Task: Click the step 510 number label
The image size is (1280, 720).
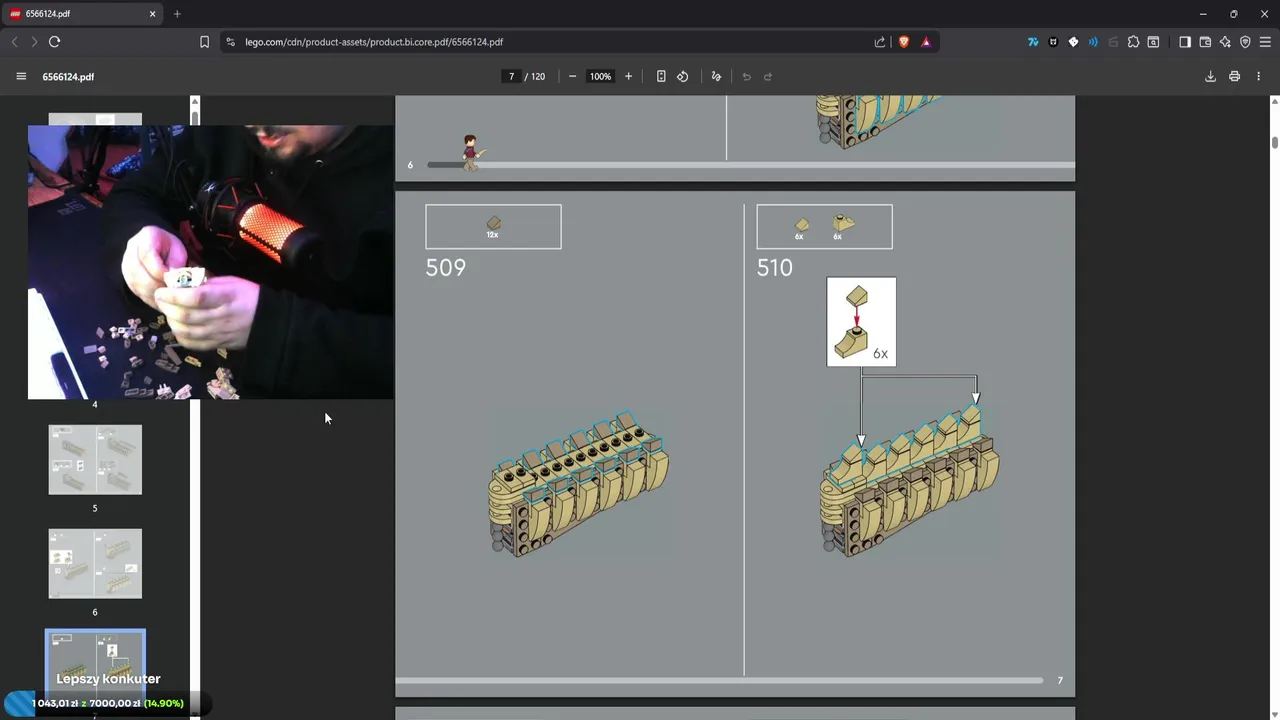Action: pos(775,267)
